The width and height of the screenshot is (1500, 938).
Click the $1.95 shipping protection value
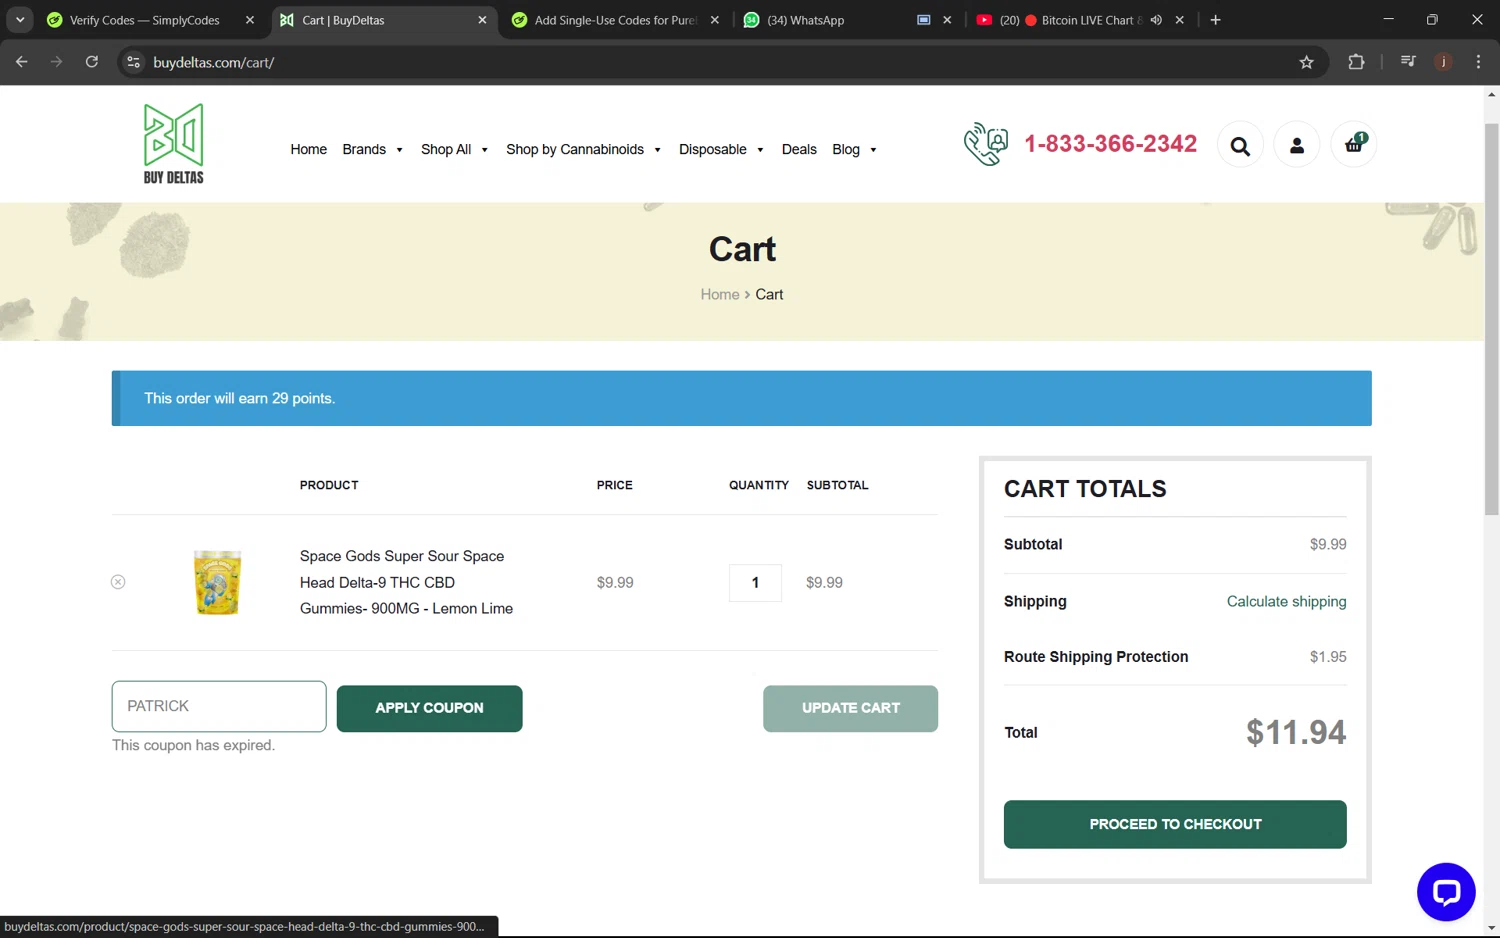click(x=1328, y=657)
